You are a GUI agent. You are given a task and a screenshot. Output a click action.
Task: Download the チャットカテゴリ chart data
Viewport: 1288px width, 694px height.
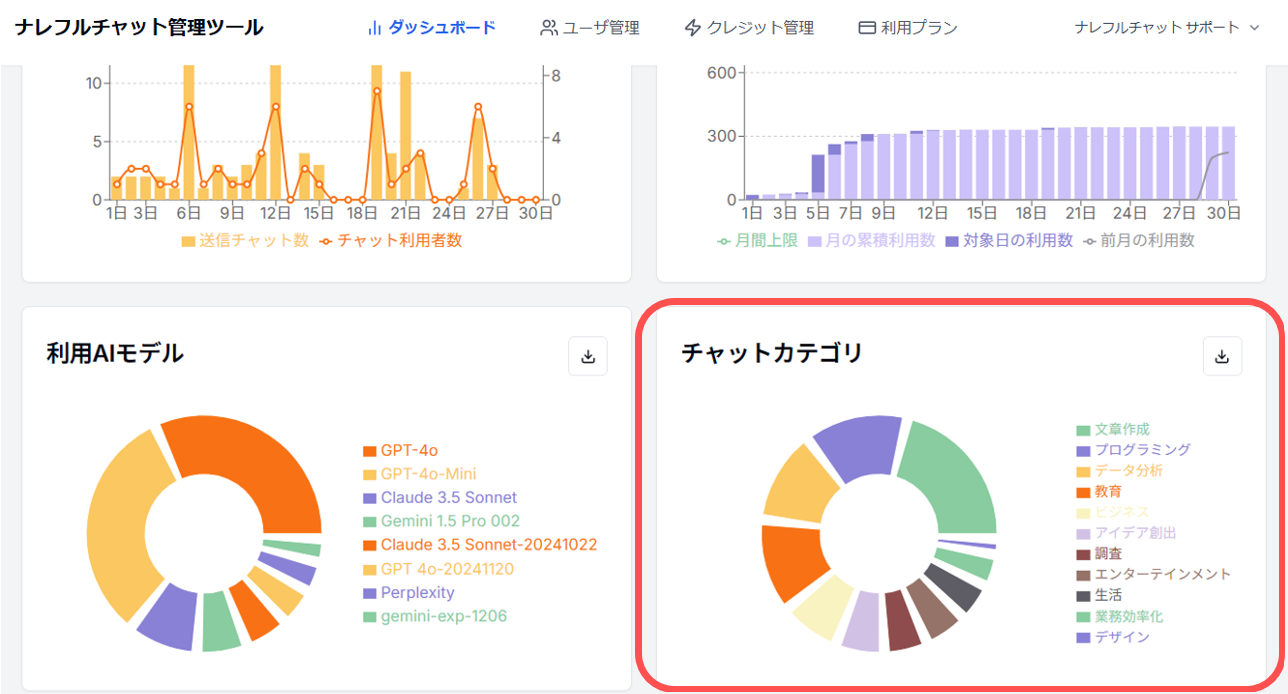1221,357
